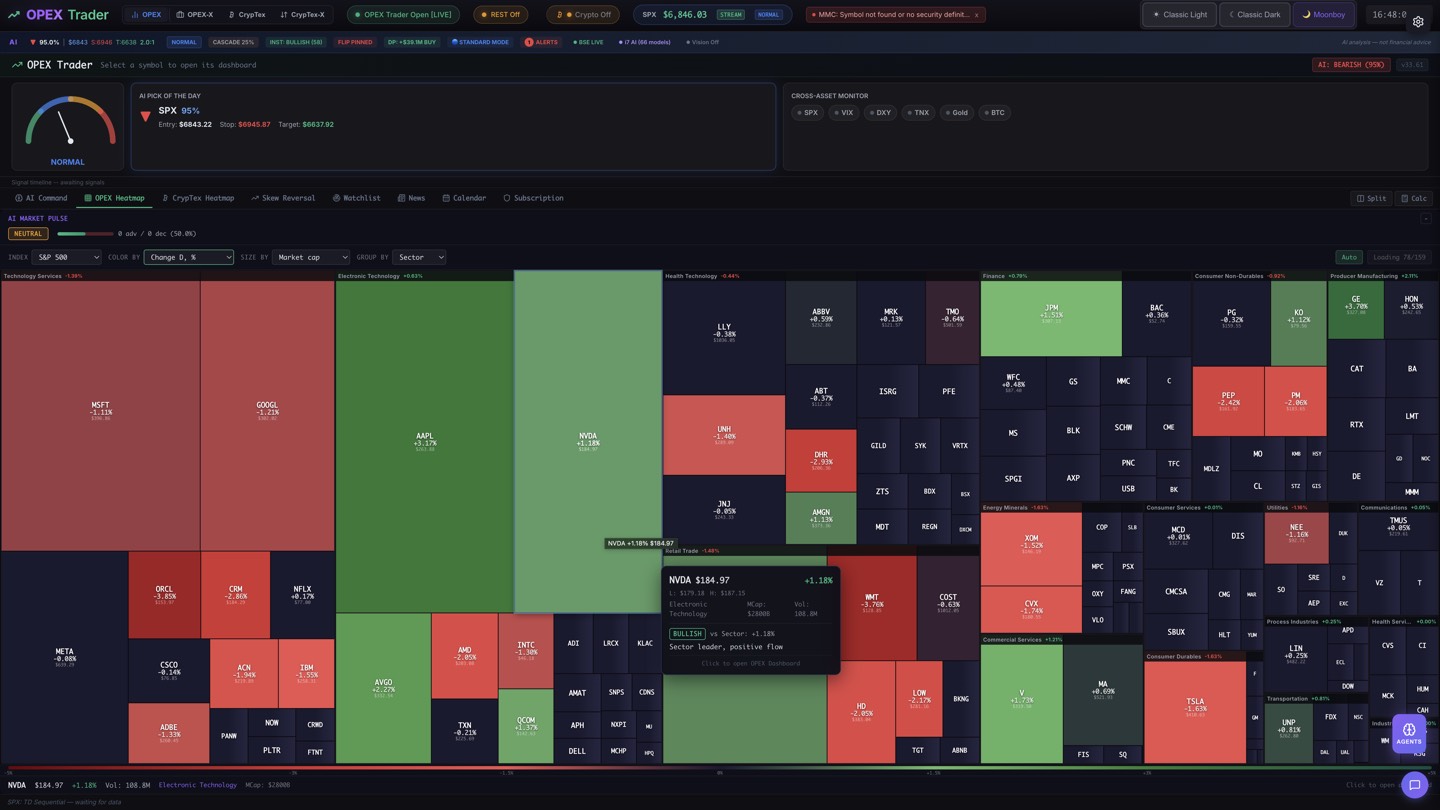The width and height of the screenshot is (1440, 810).
Task: Collapse the AI Market Pulse panel
Action: coord(1426,219)
